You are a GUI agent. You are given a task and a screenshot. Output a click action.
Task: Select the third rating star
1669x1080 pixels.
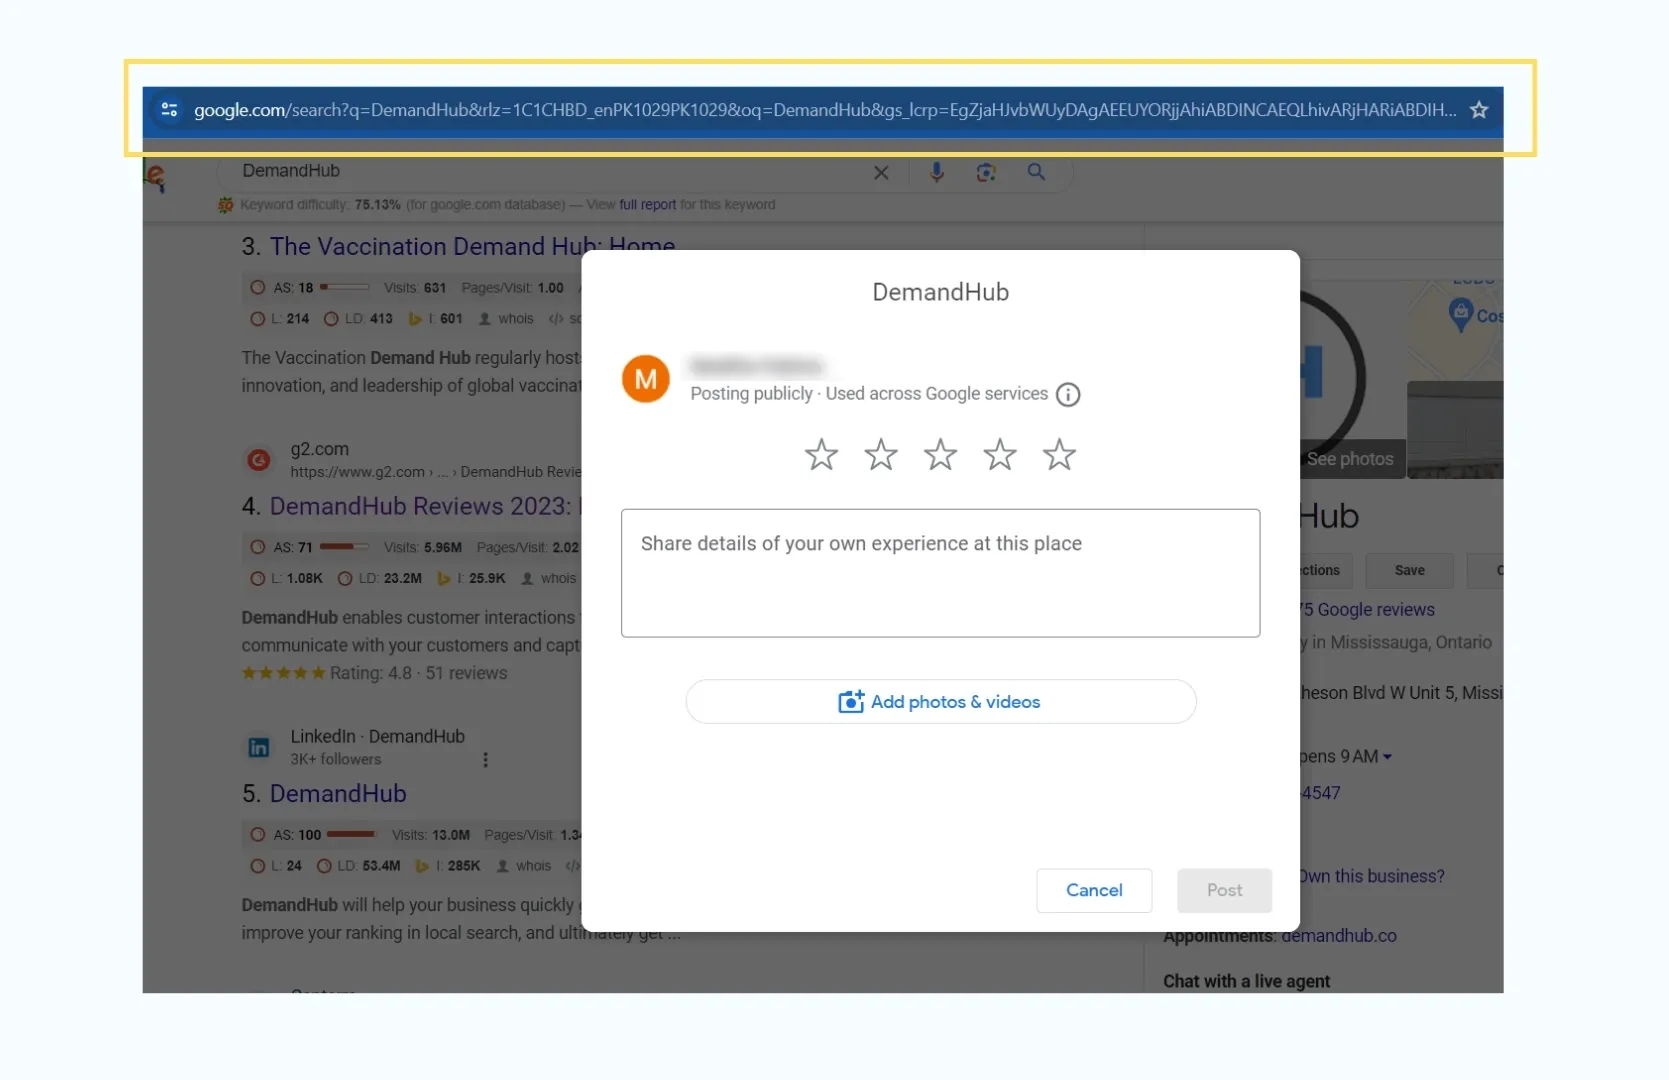(940, 455)
